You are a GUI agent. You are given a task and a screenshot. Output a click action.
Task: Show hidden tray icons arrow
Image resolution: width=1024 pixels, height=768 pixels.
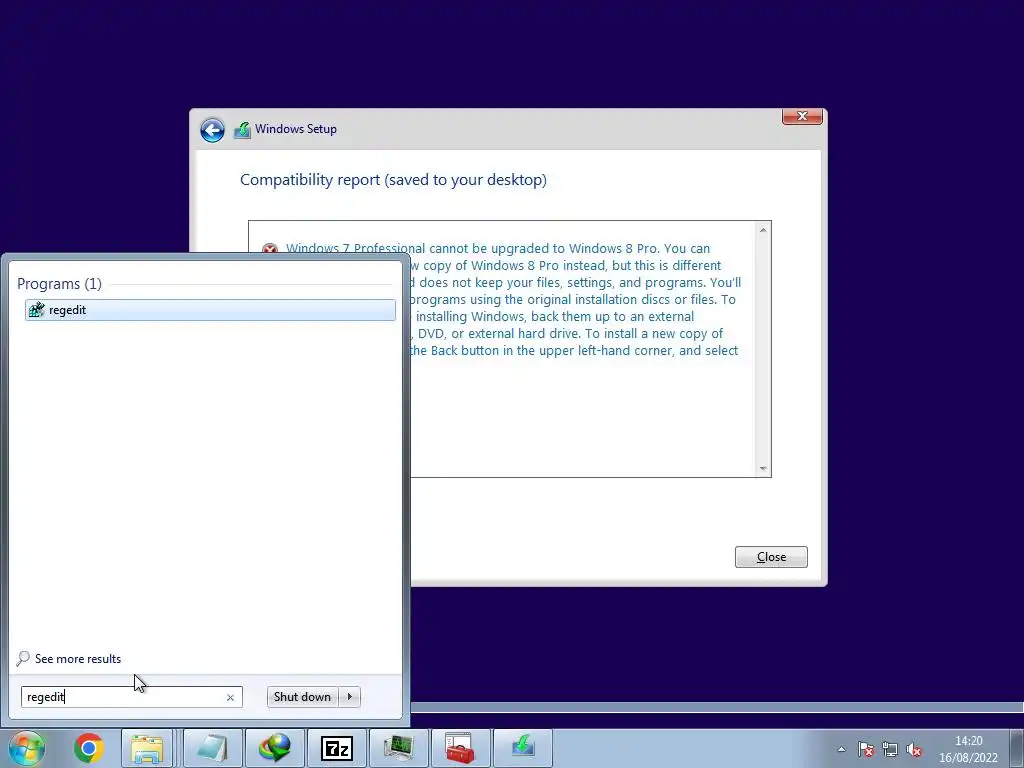click(841, 749)
